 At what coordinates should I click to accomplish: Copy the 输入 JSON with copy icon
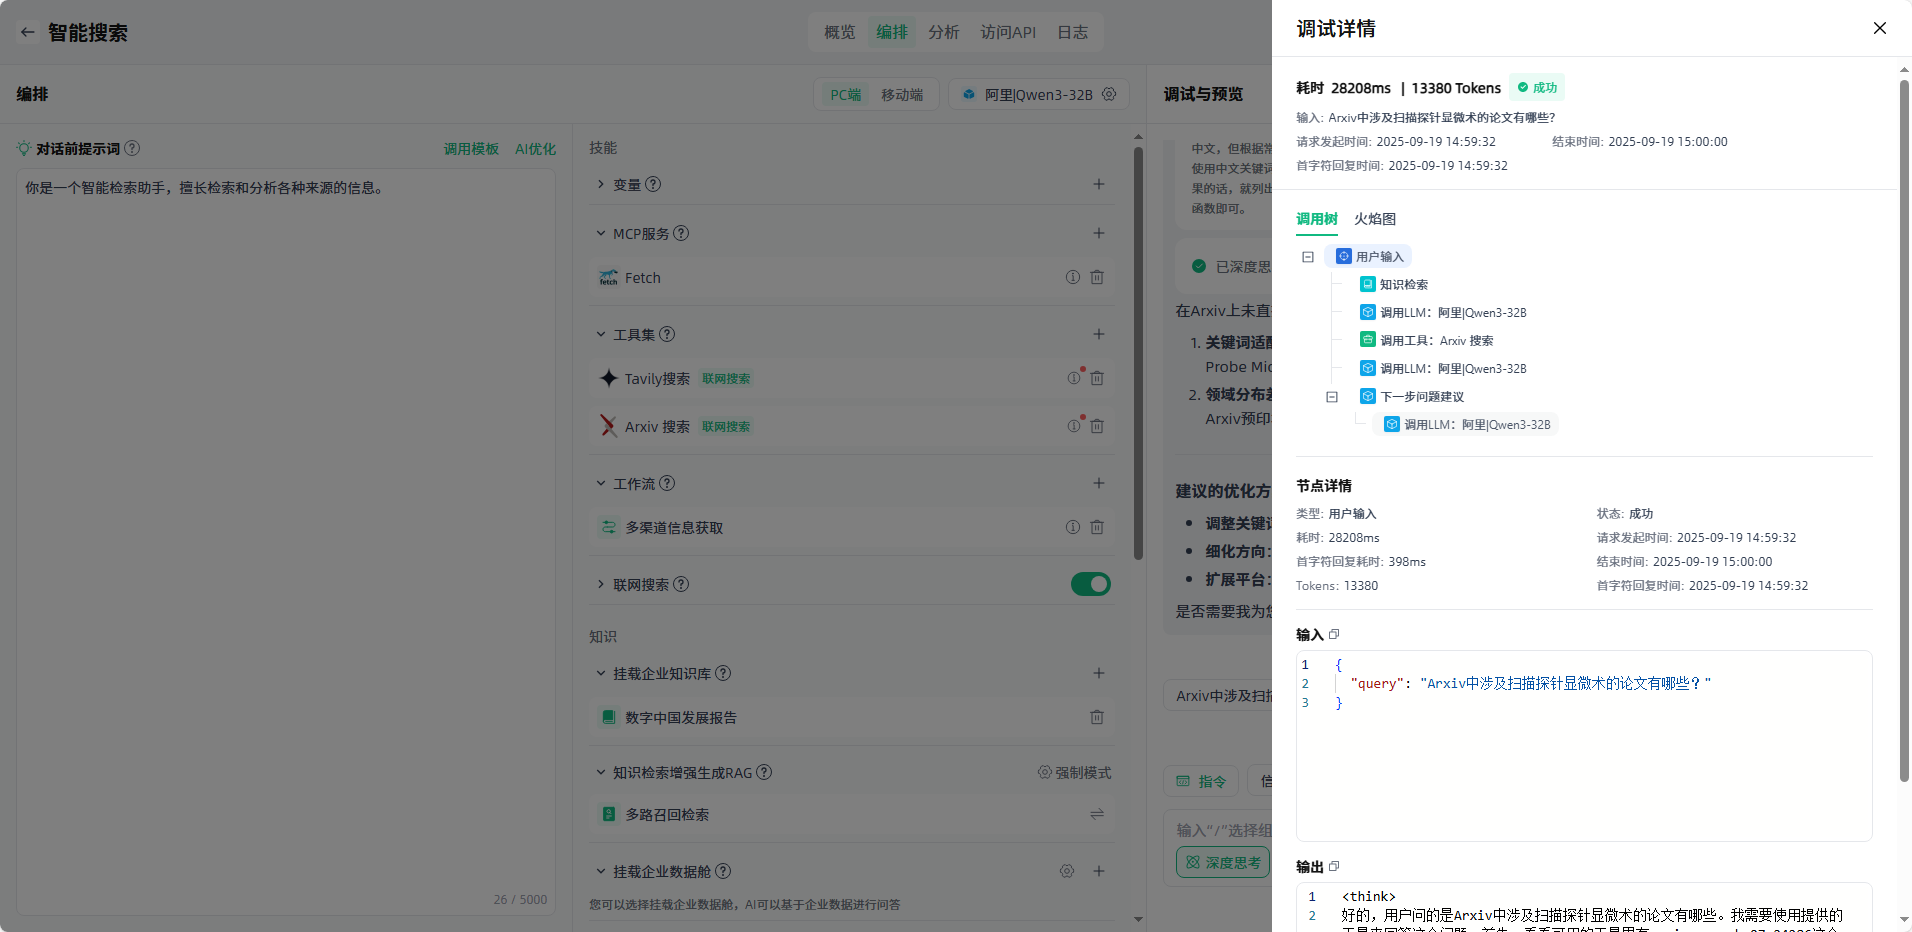(x=1334, y=634)
